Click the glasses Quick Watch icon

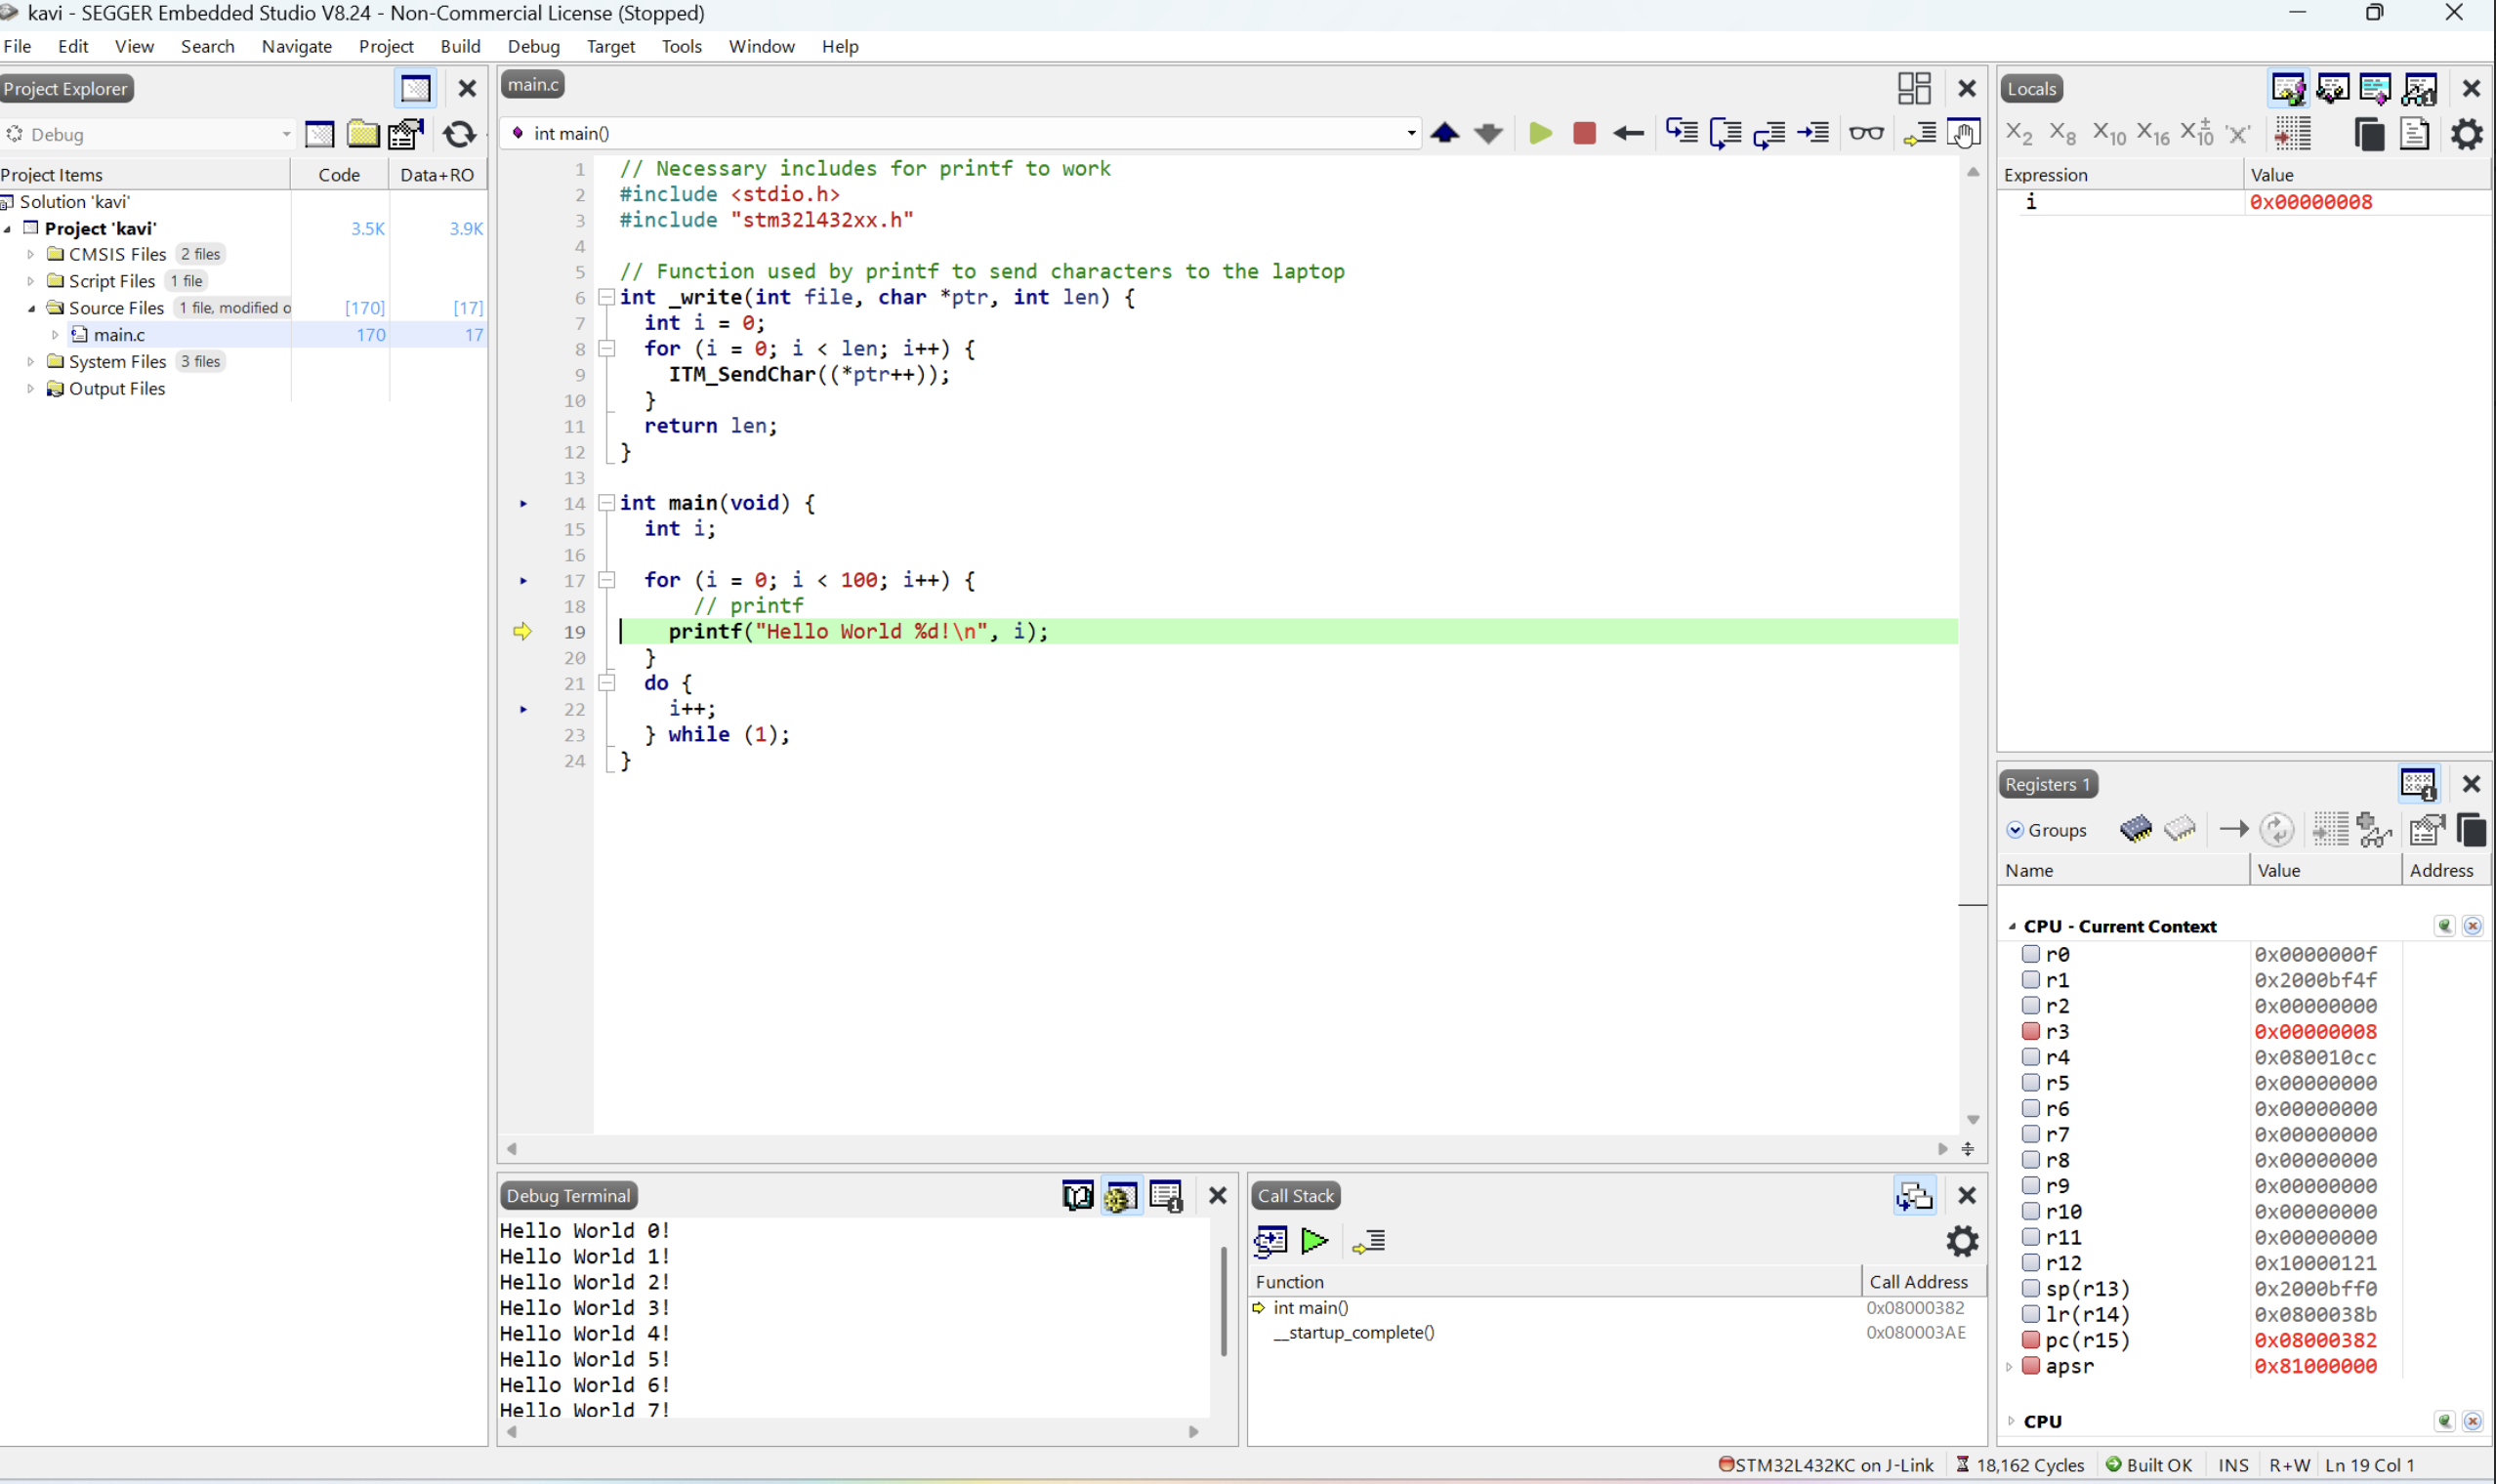(x=1866, y=133)
